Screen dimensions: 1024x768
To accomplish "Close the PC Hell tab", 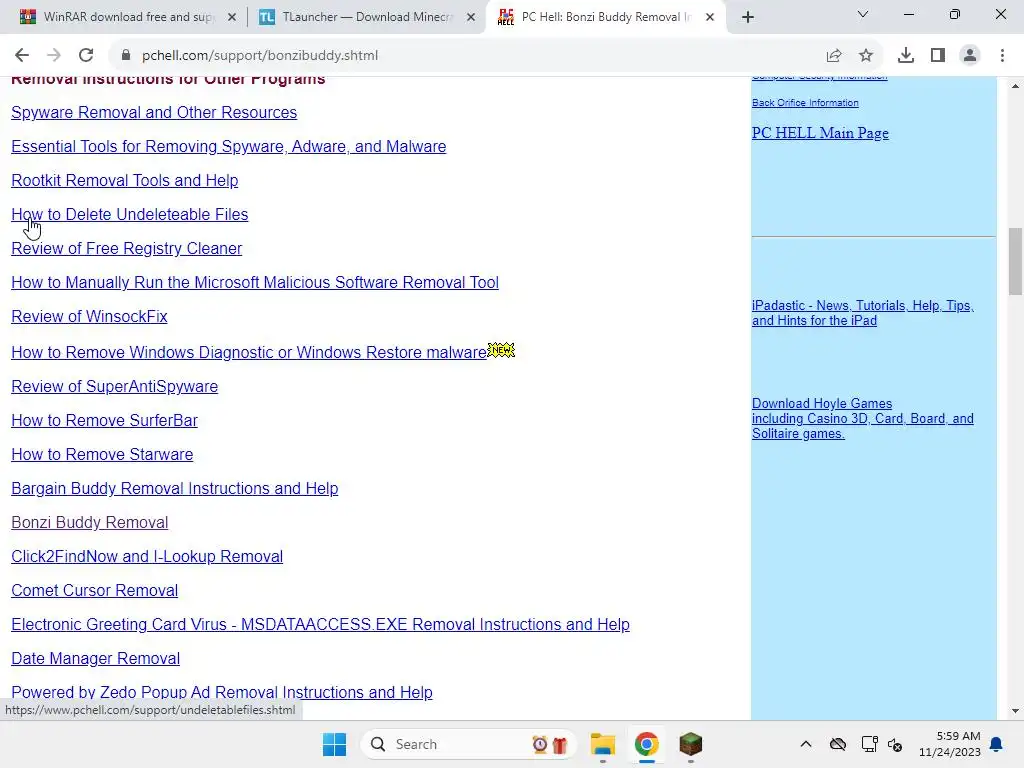I will click(x=710, y=18).
